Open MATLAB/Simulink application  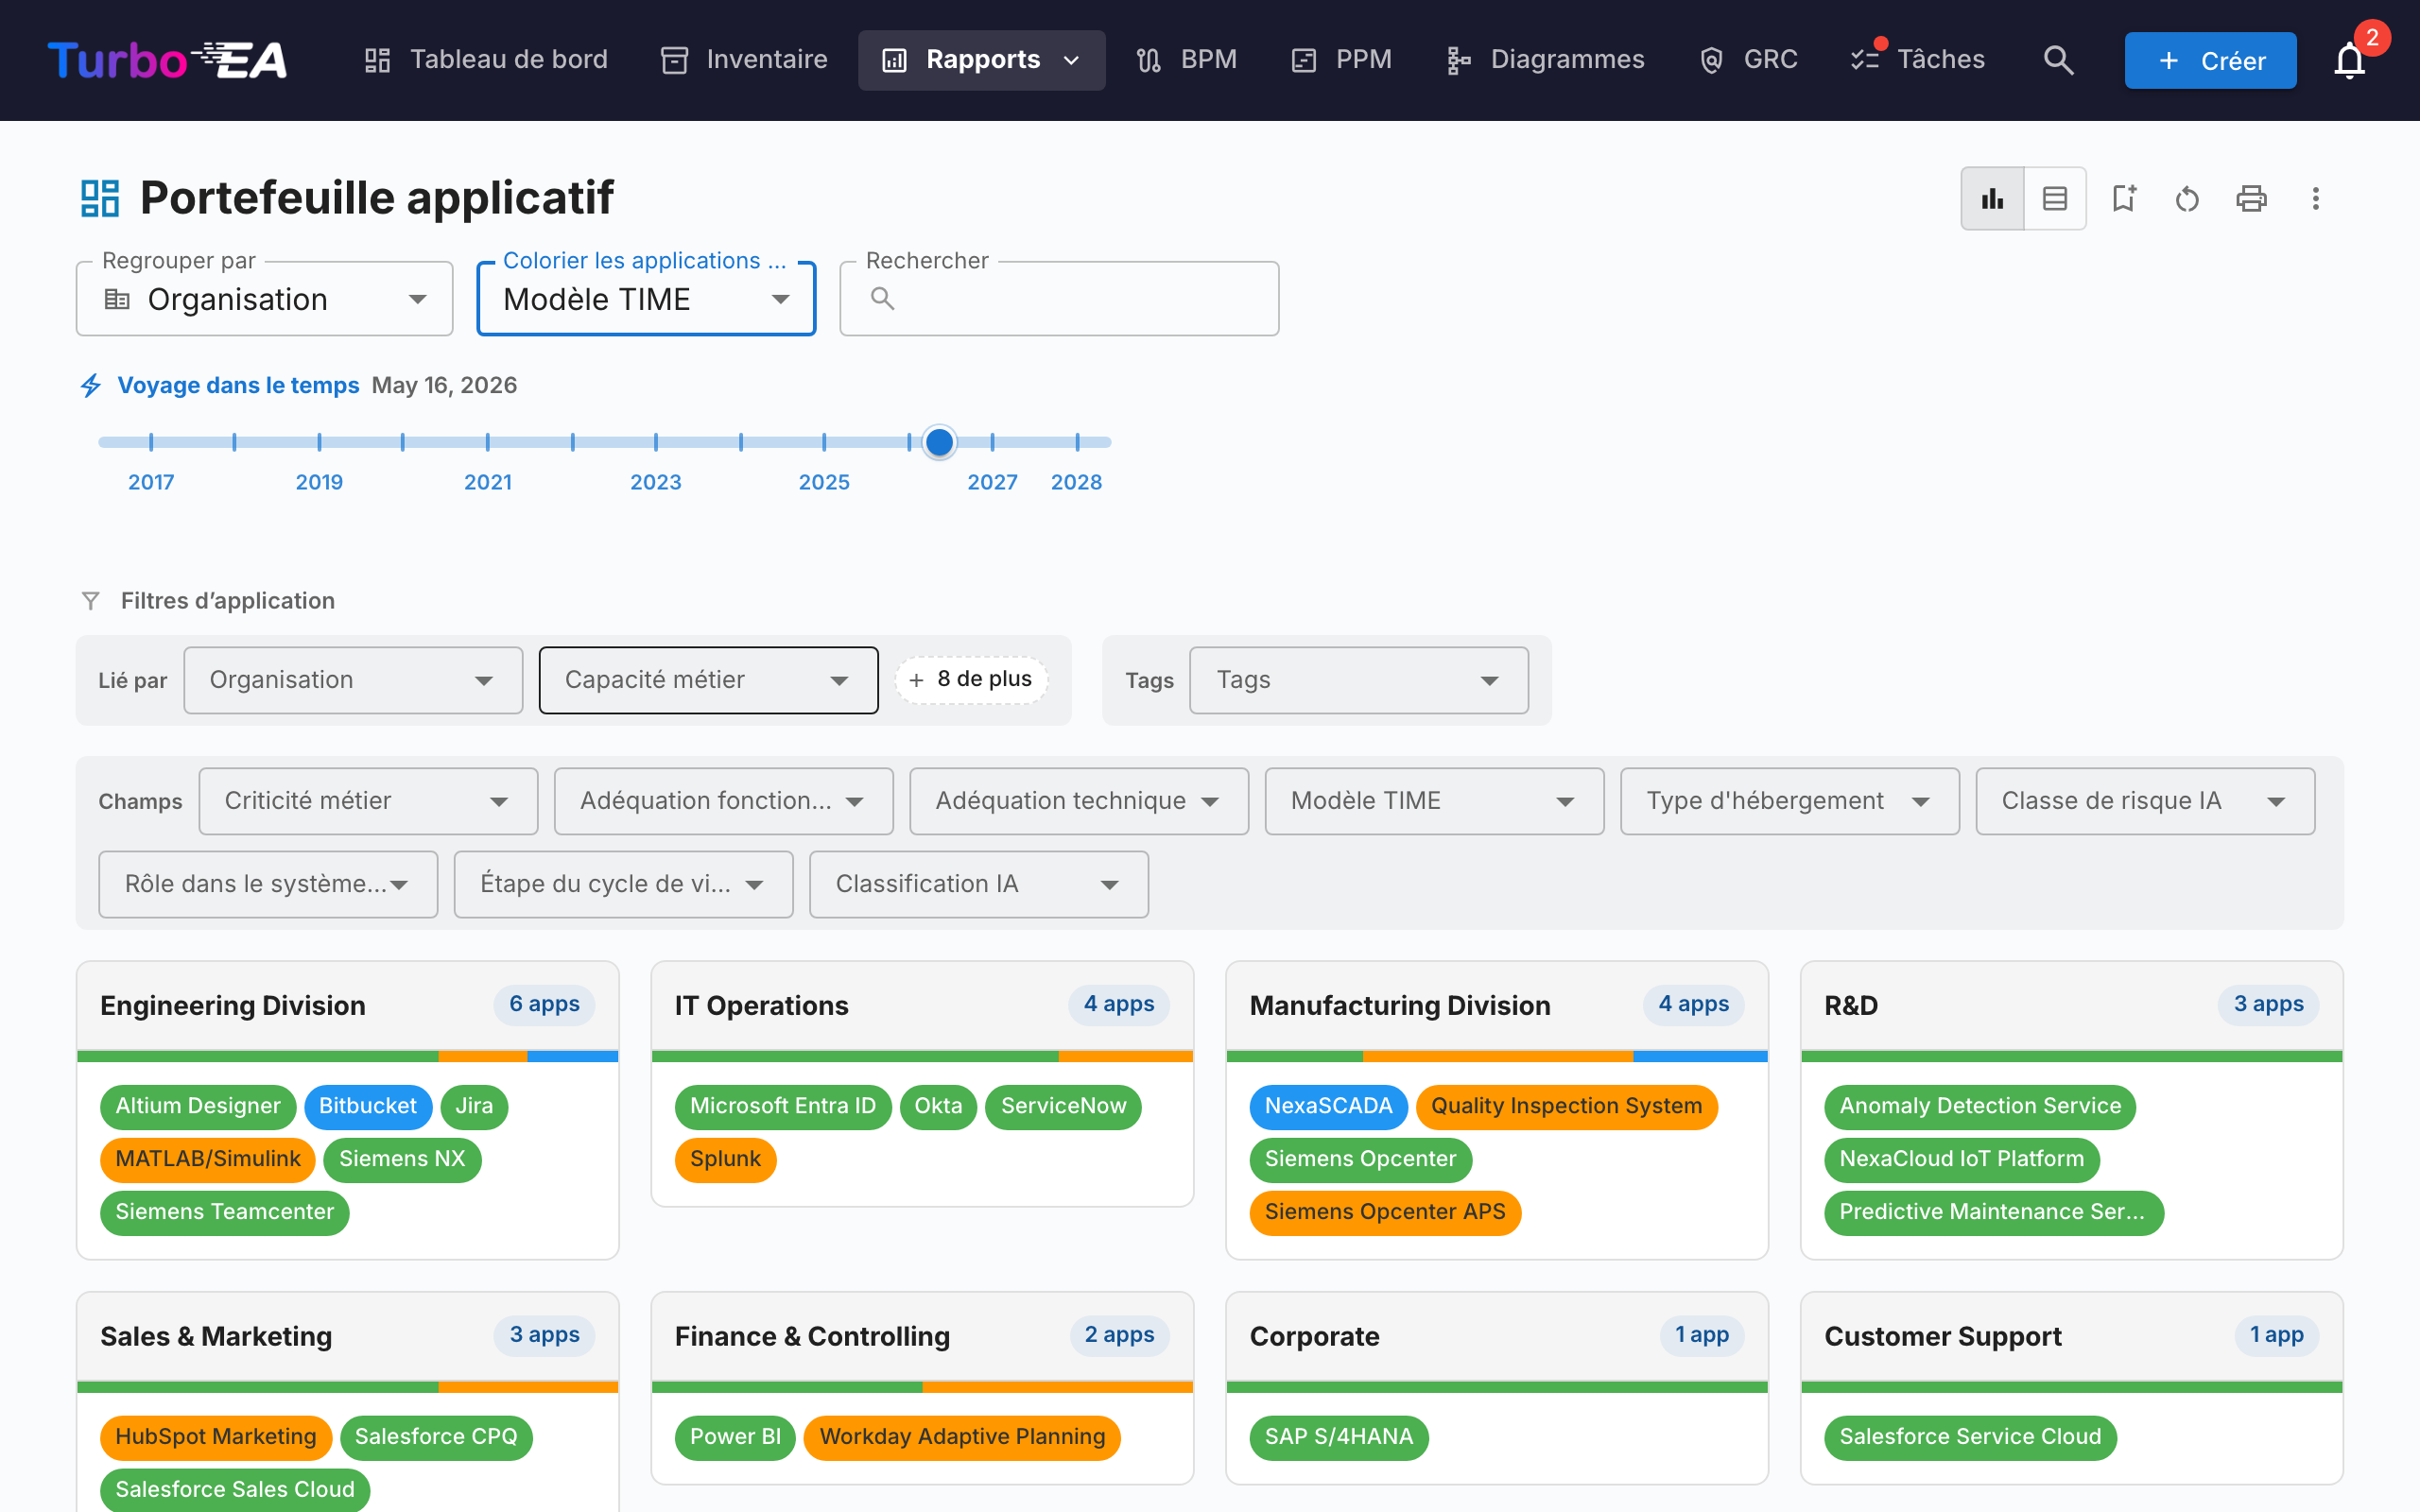click(208, 1159)
